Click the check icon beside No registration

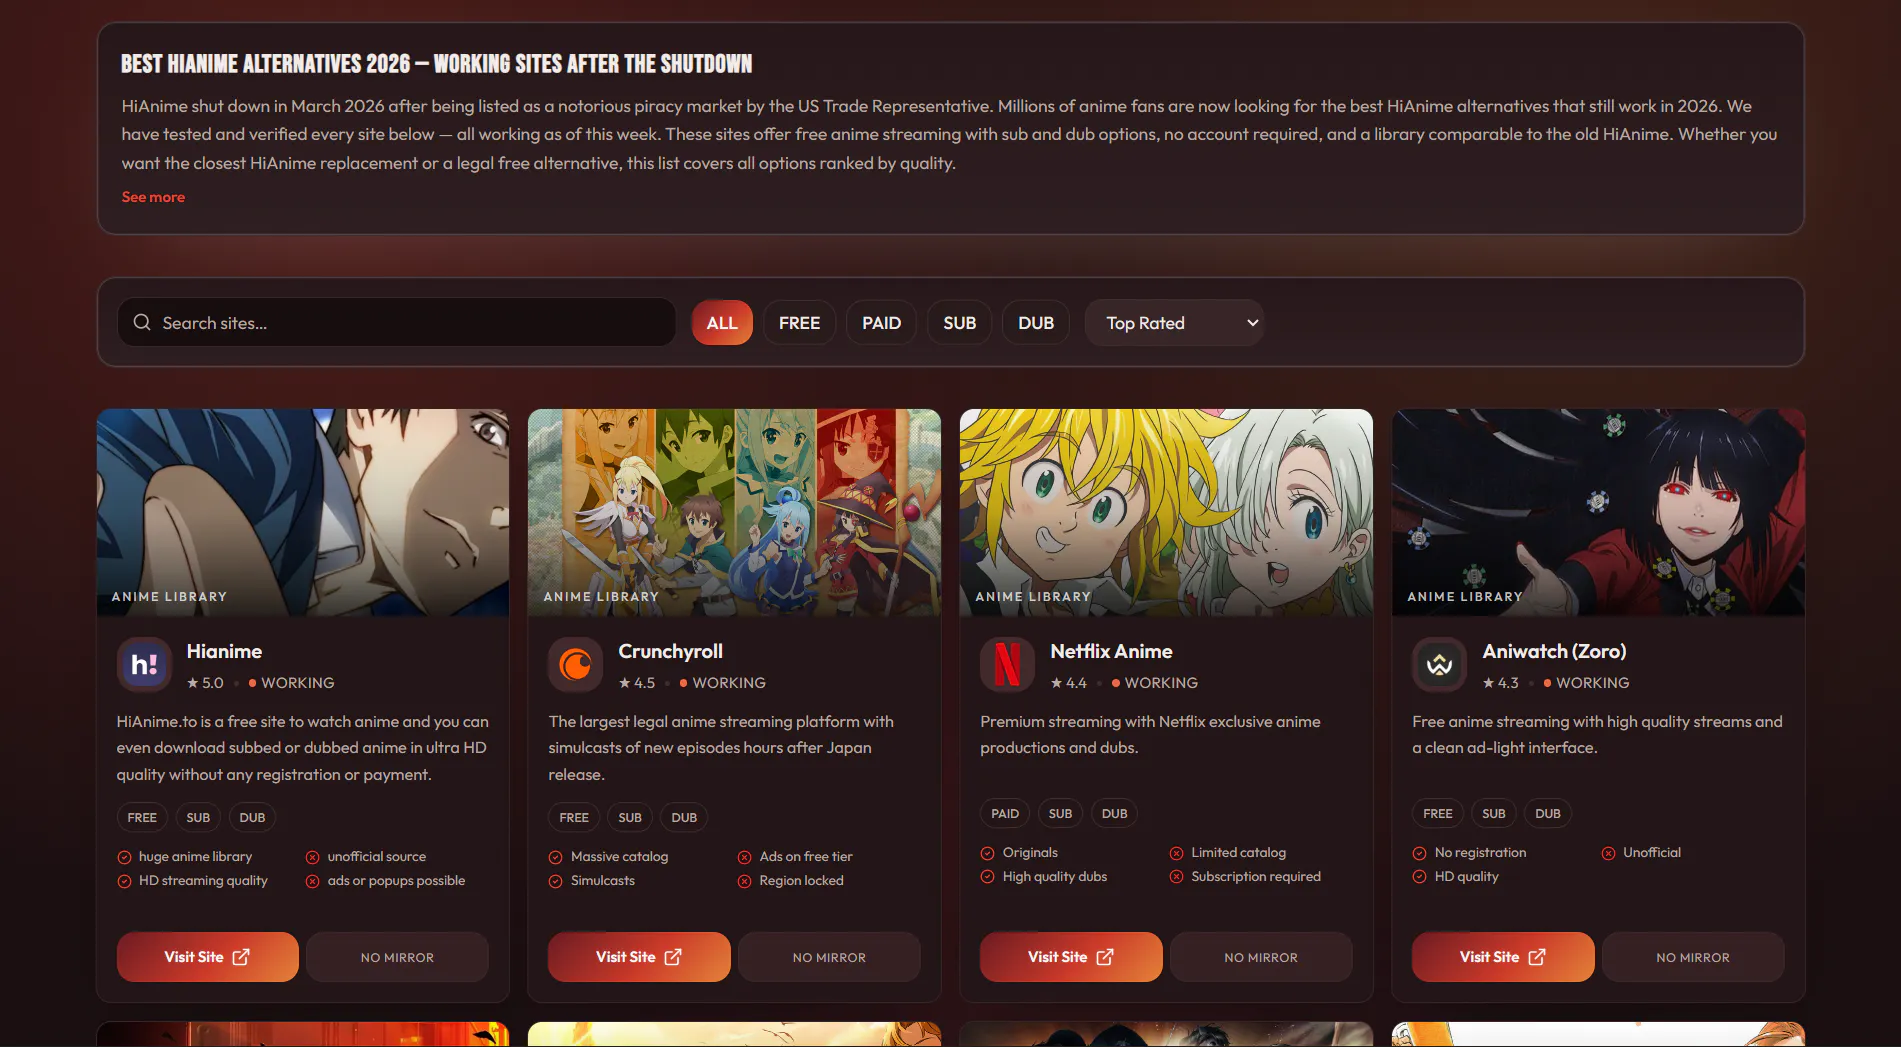click(1419, 853)
